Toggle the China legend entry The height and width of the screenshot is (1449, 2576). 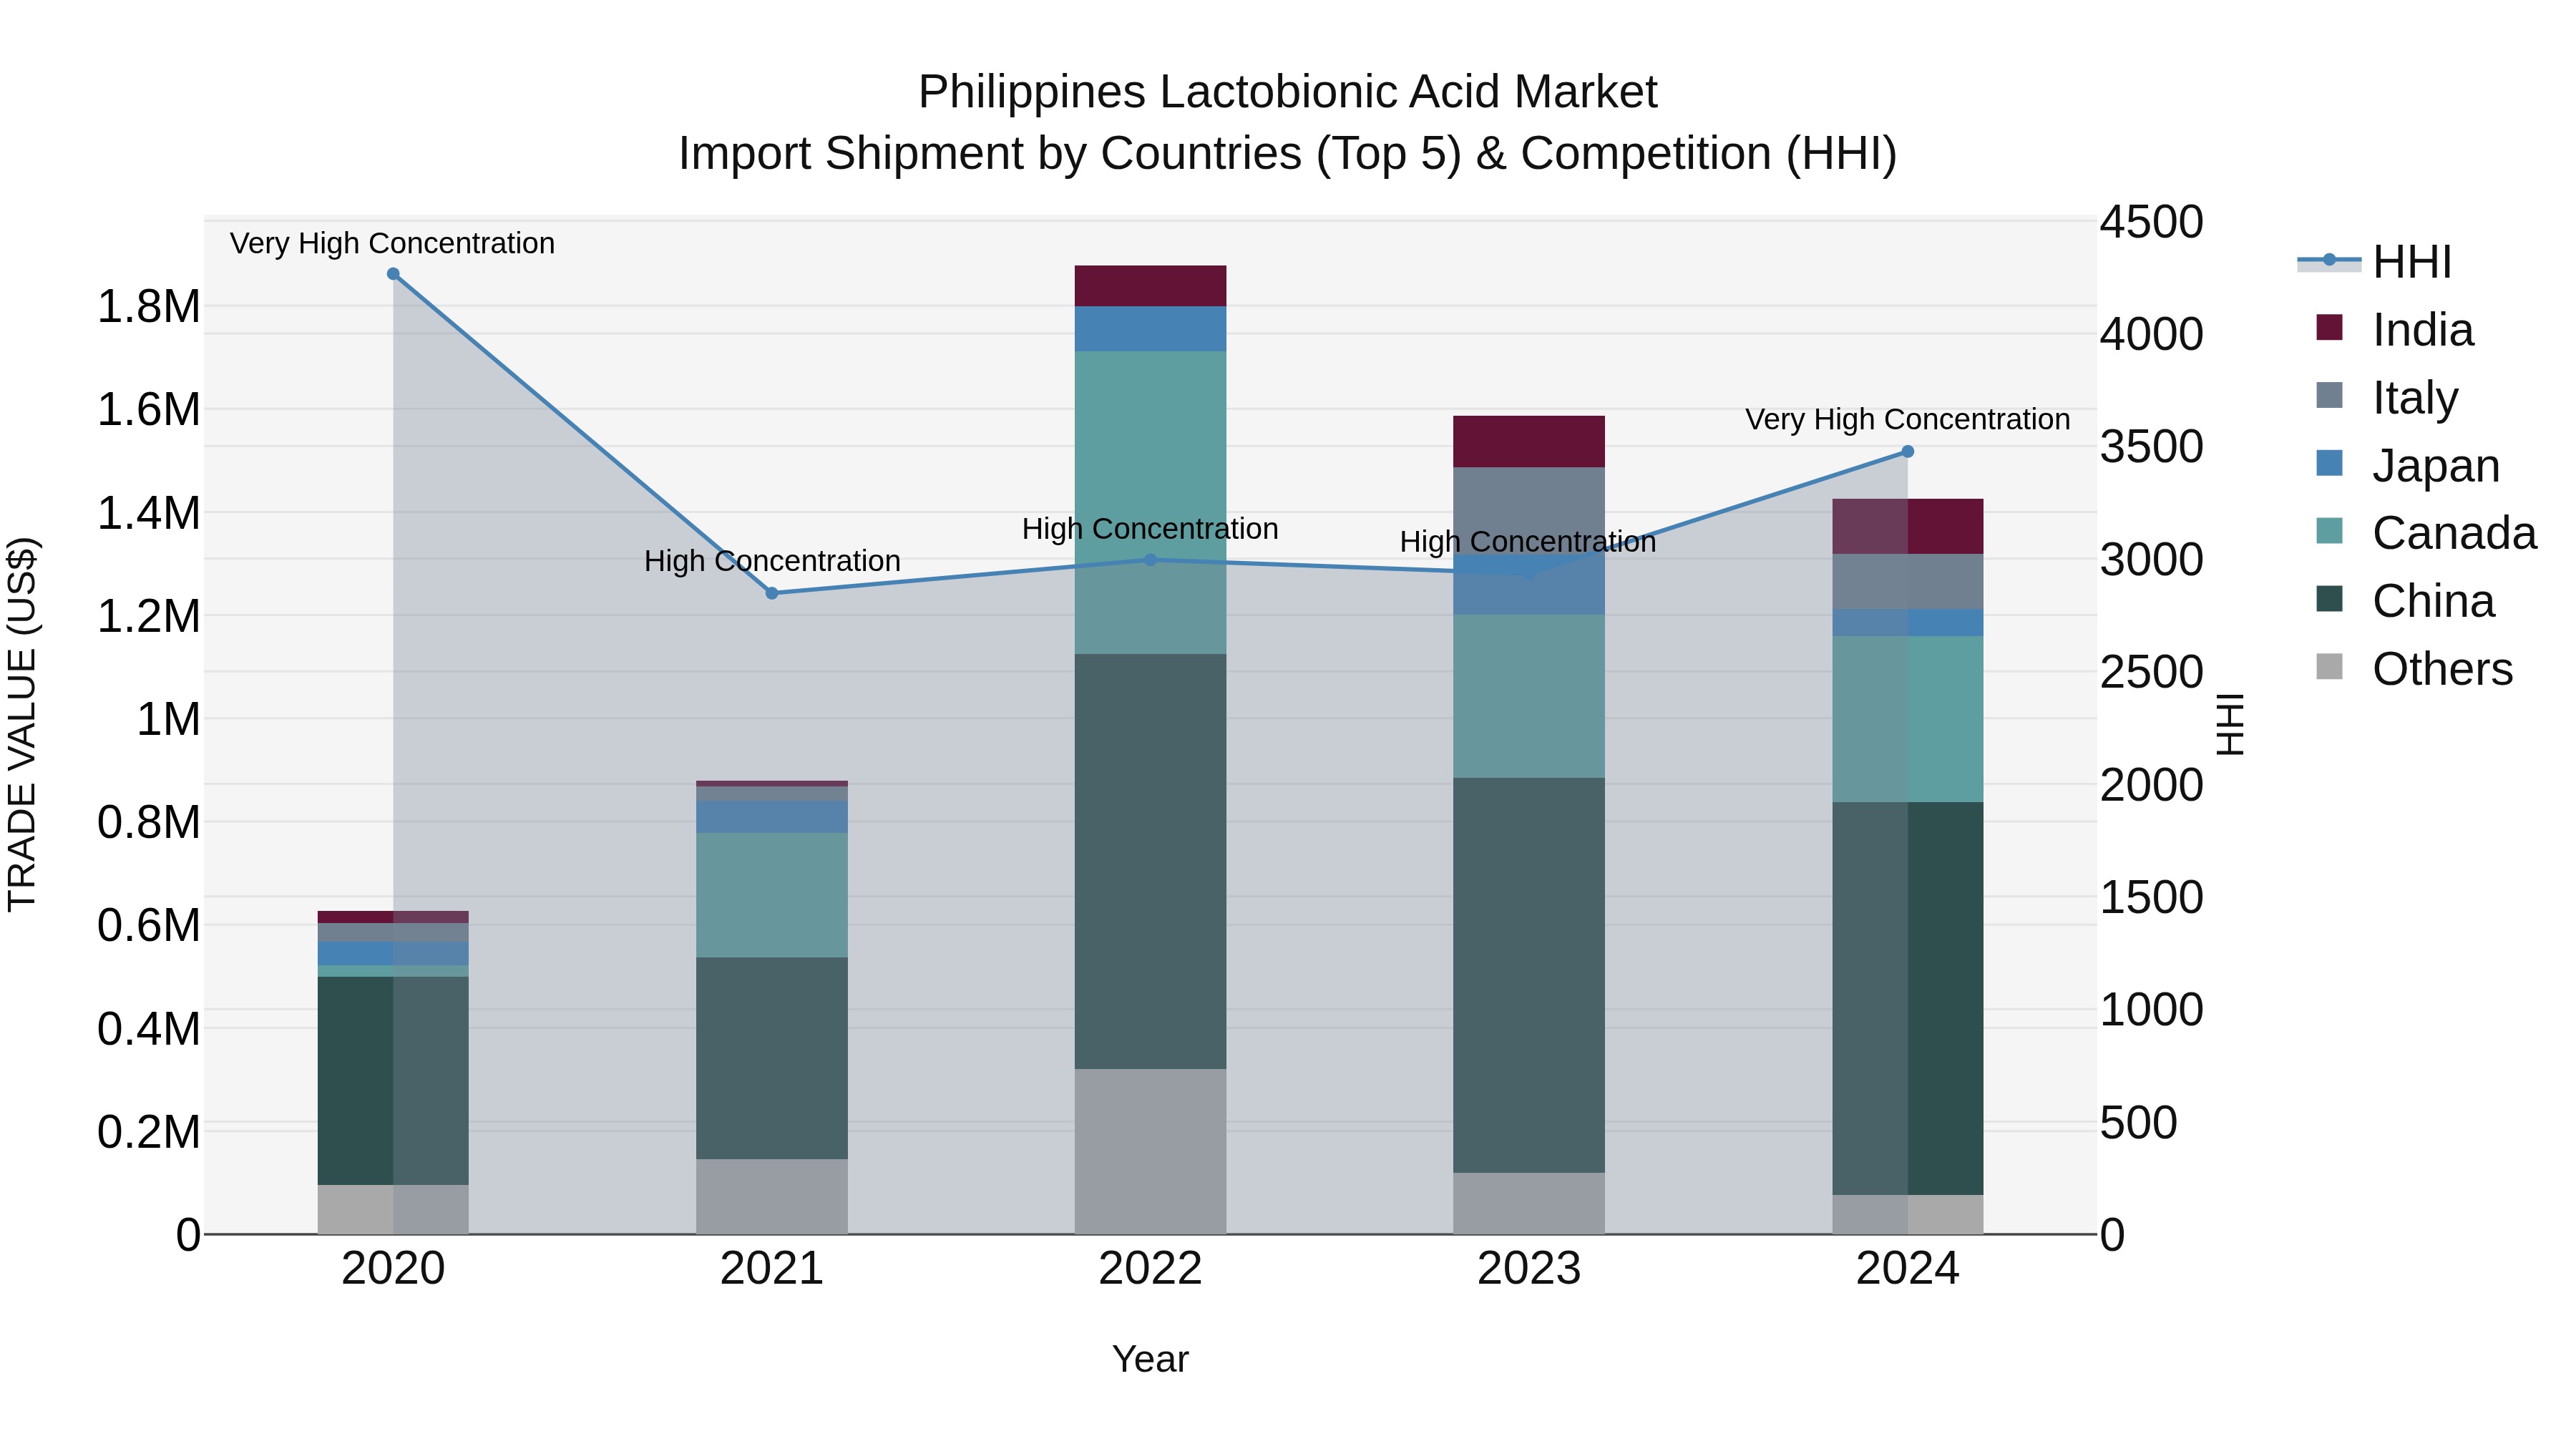2405,601
